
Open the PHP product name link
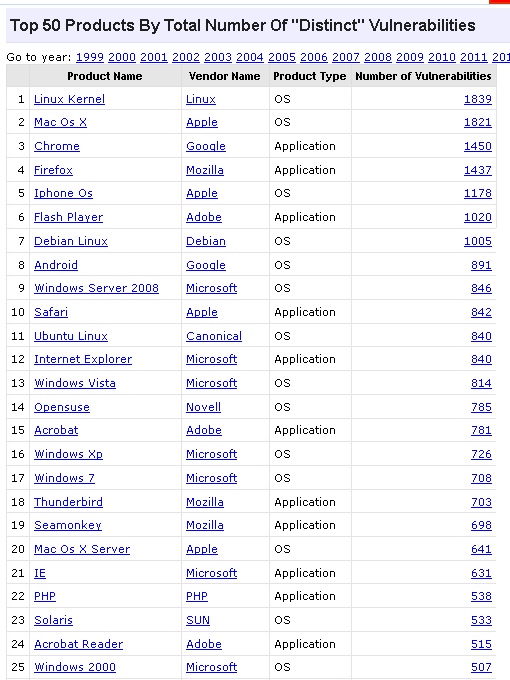(x=45, y=596)
